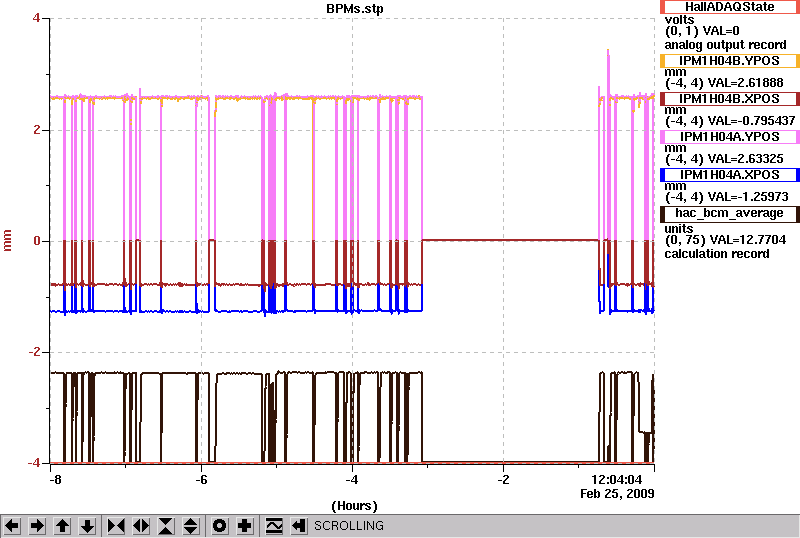Click the vertical zoom-out icon
The image size is (800, 538).
191,526
